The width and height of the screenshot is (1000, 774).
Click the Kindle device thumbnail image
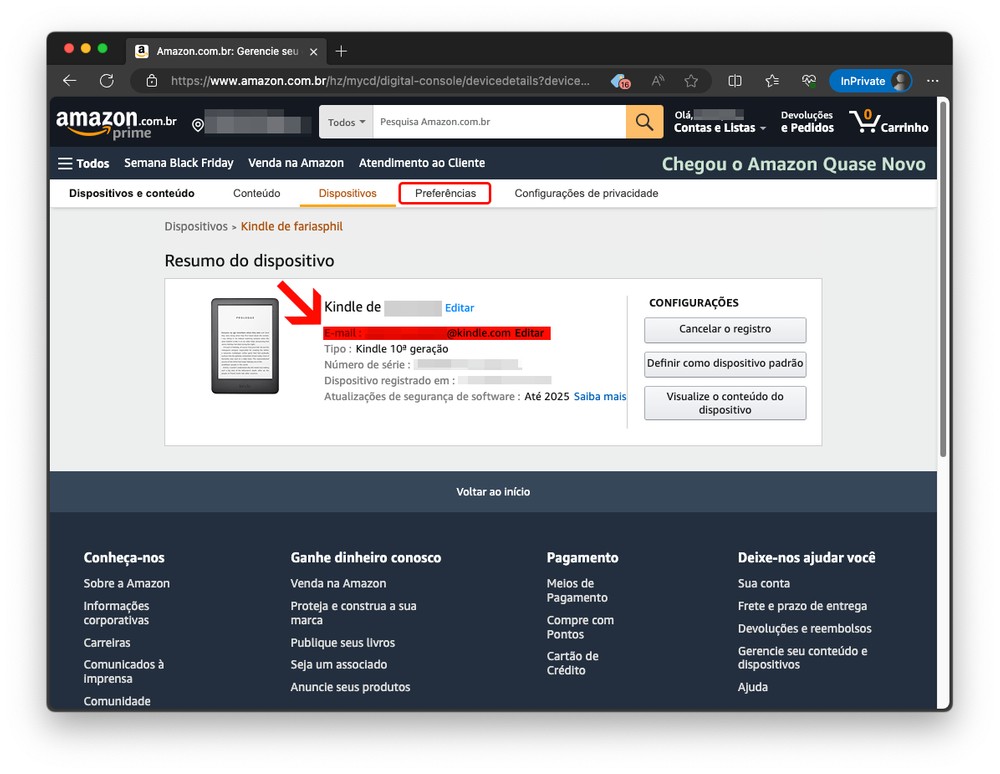[244, 345]
